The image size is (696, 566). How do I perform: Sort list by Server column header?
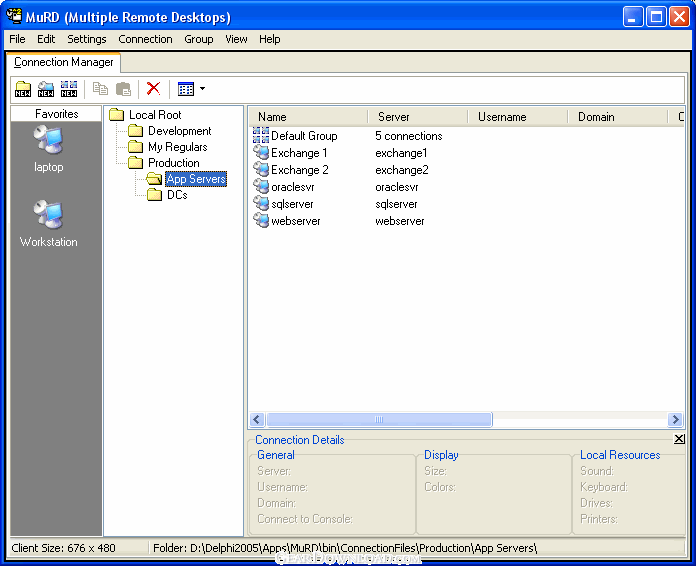click(x=393, y=117)
